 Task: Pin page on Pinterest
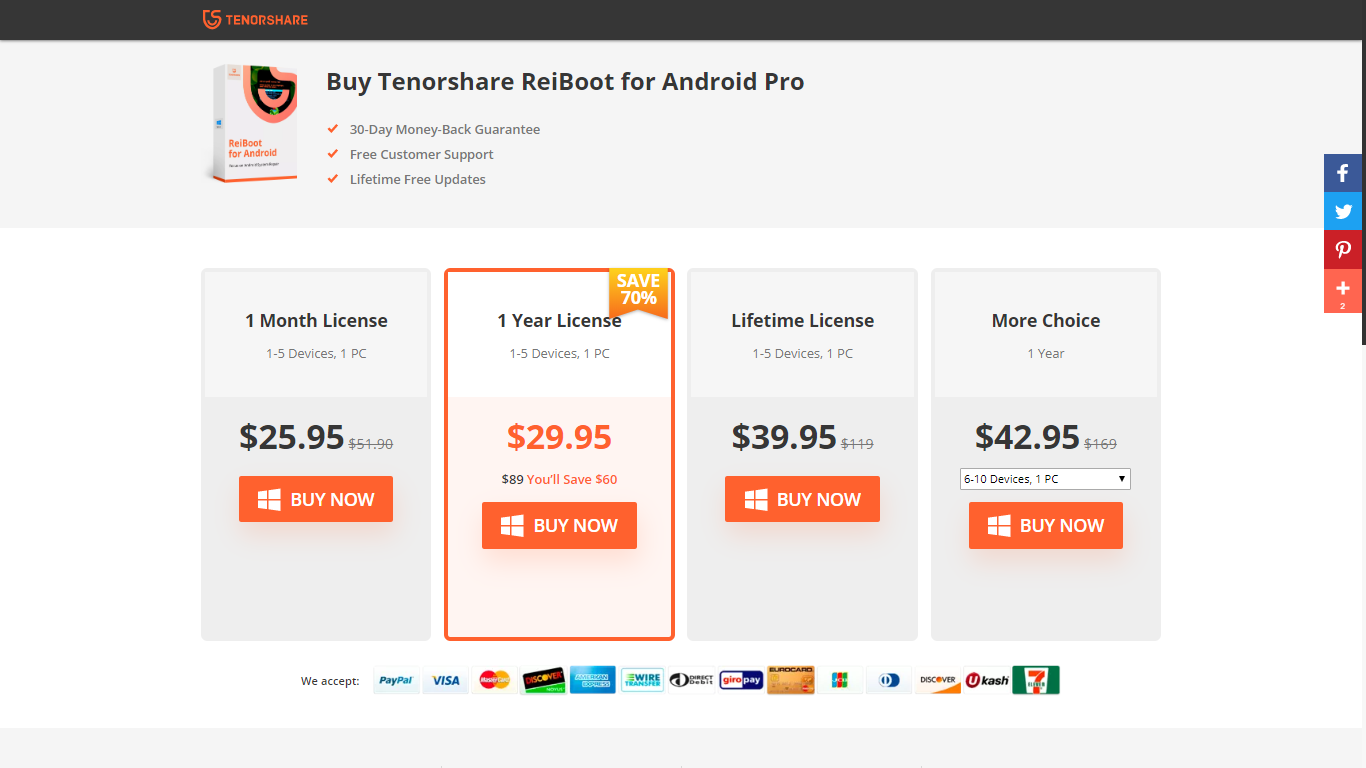[1343, 250]
